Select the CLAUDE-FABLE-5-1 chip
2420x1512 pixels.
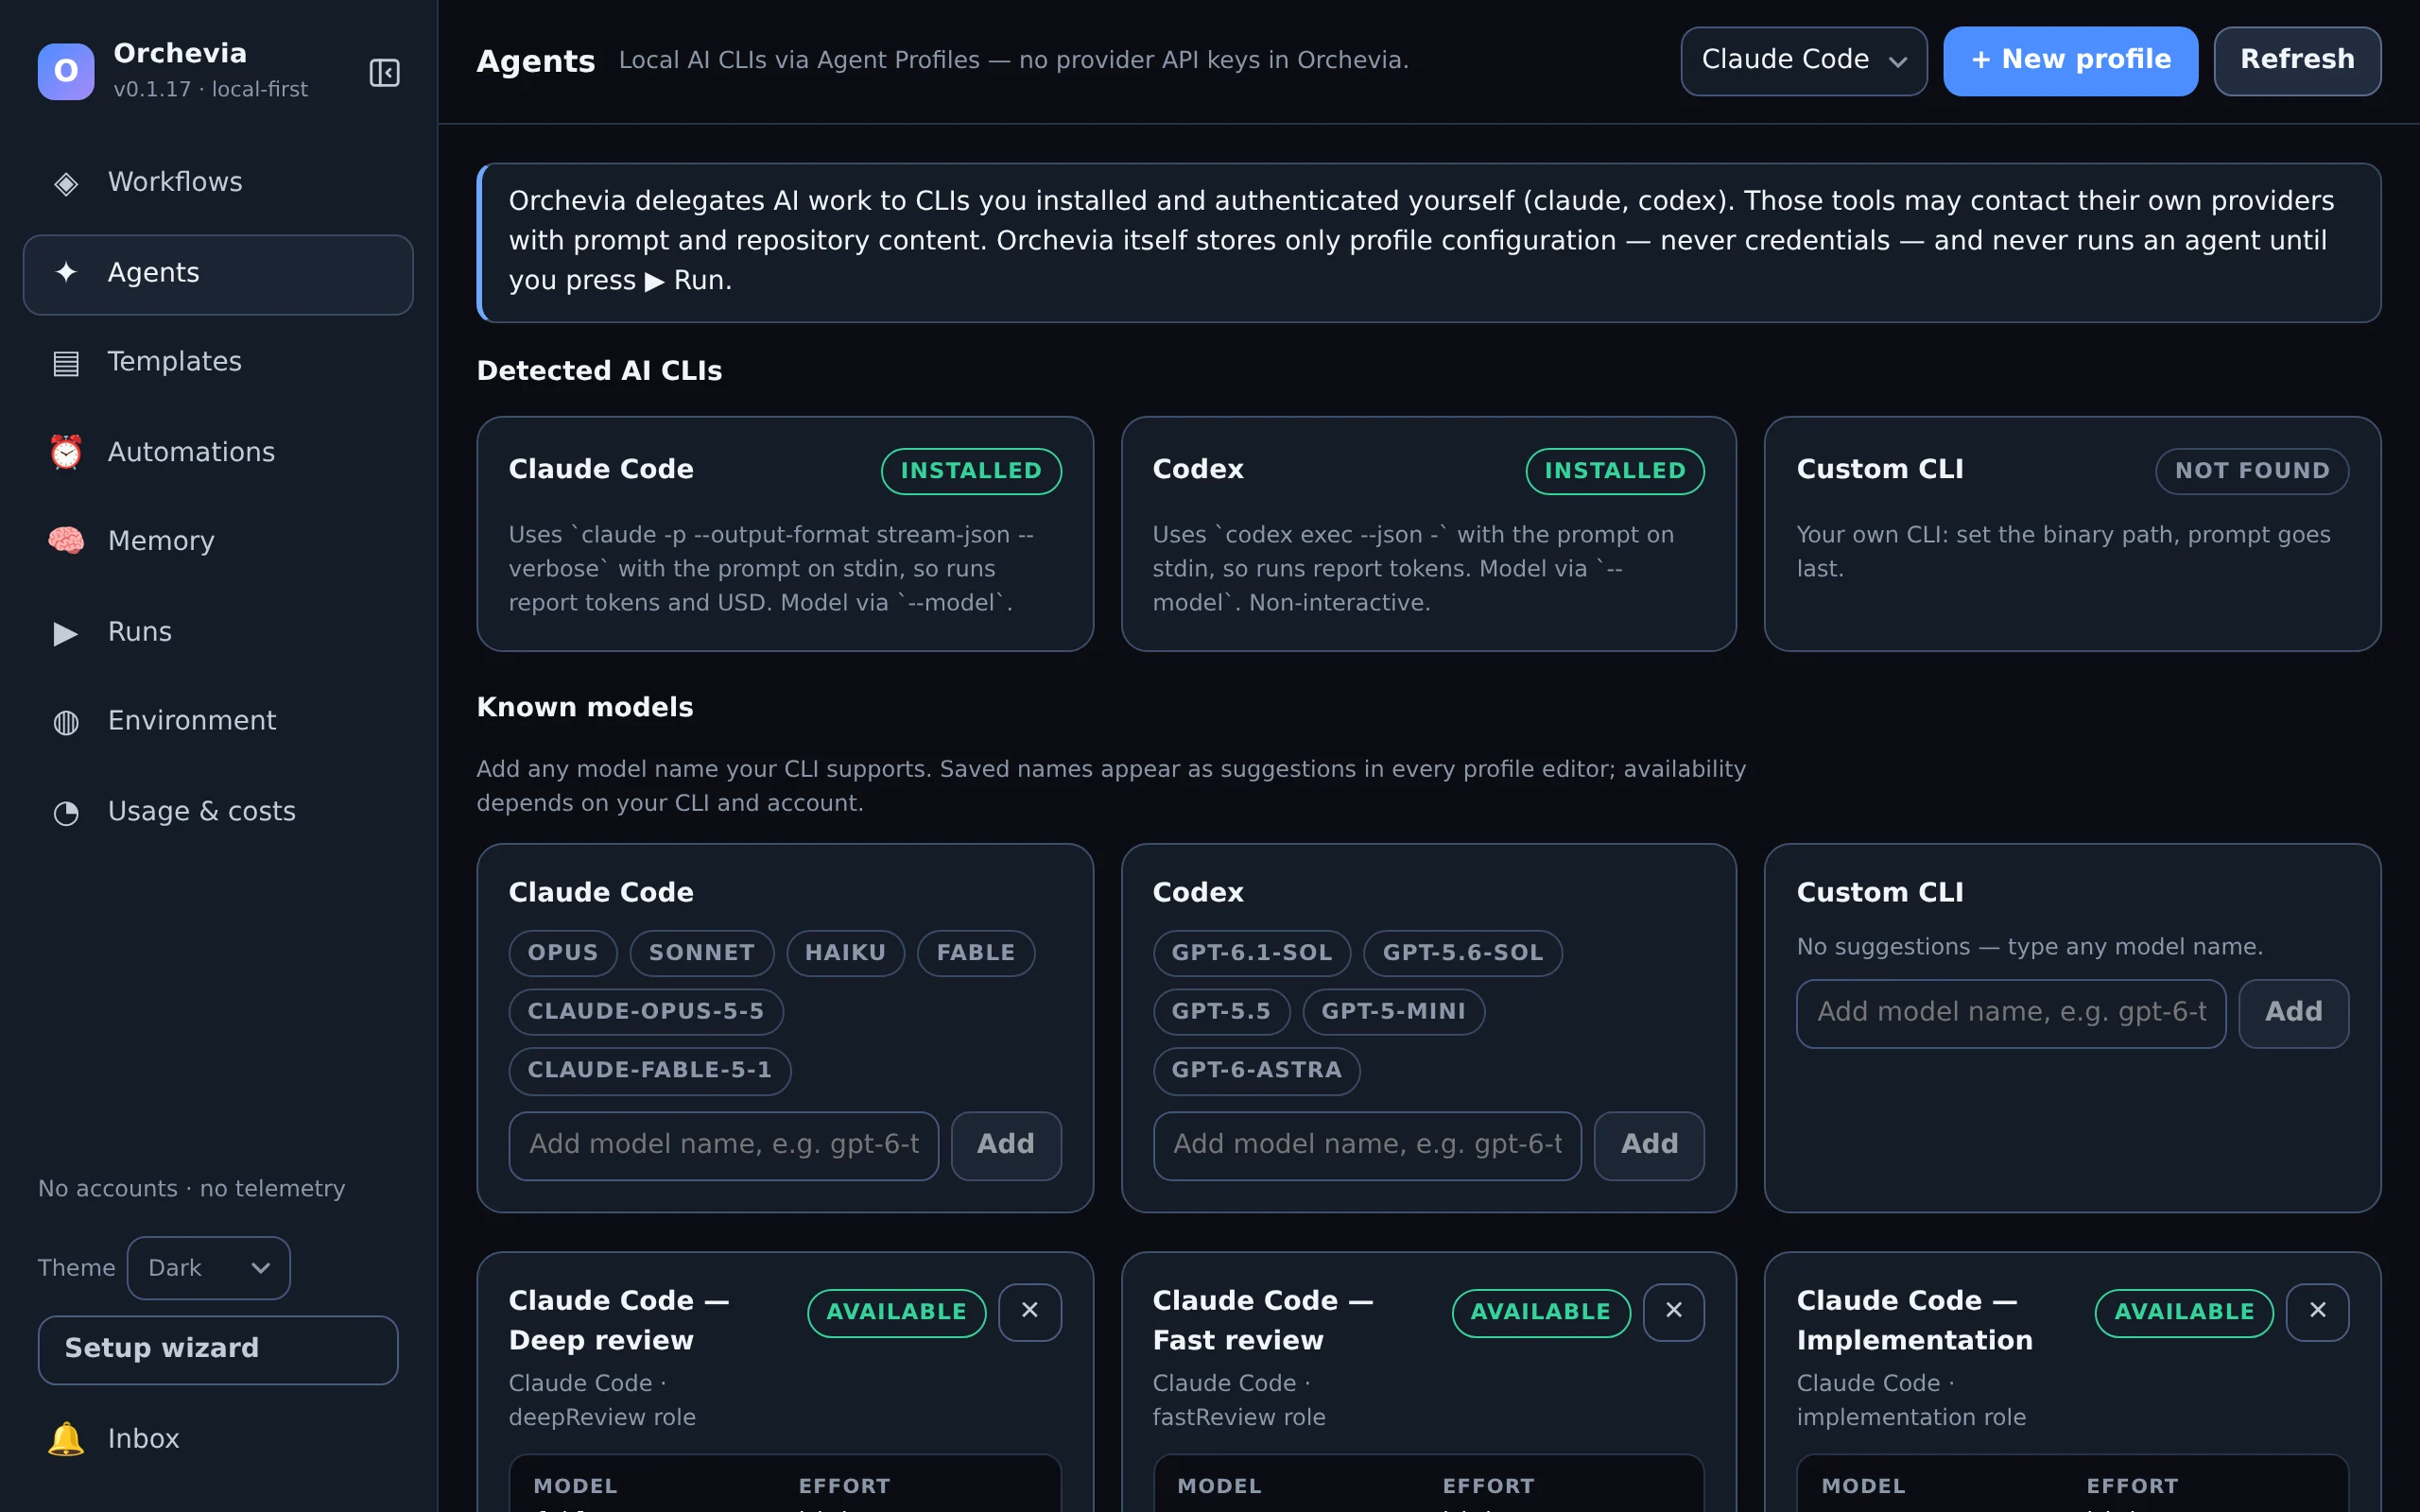pos(650,1071)
